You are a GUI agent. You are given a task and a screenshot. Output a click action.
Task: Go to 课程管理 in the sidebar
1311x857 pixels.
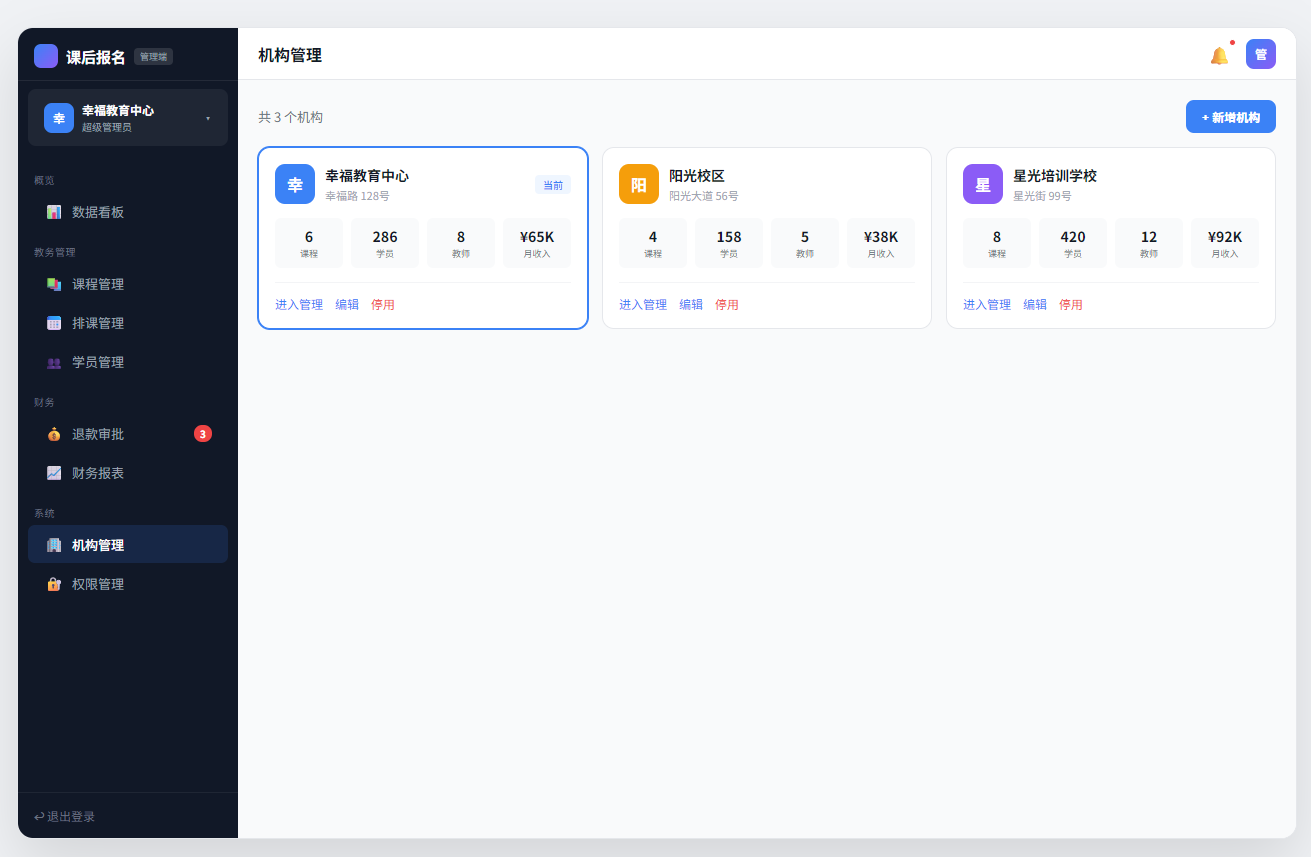pos(128,284)
